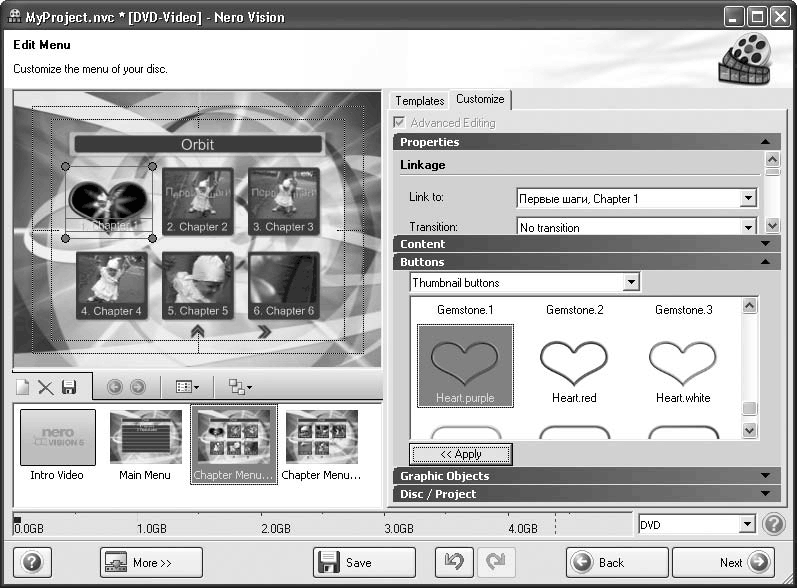Screen dimensions: 797x588
Task: Click the help icon in bottom-left corner
Action: coord(31,562)
